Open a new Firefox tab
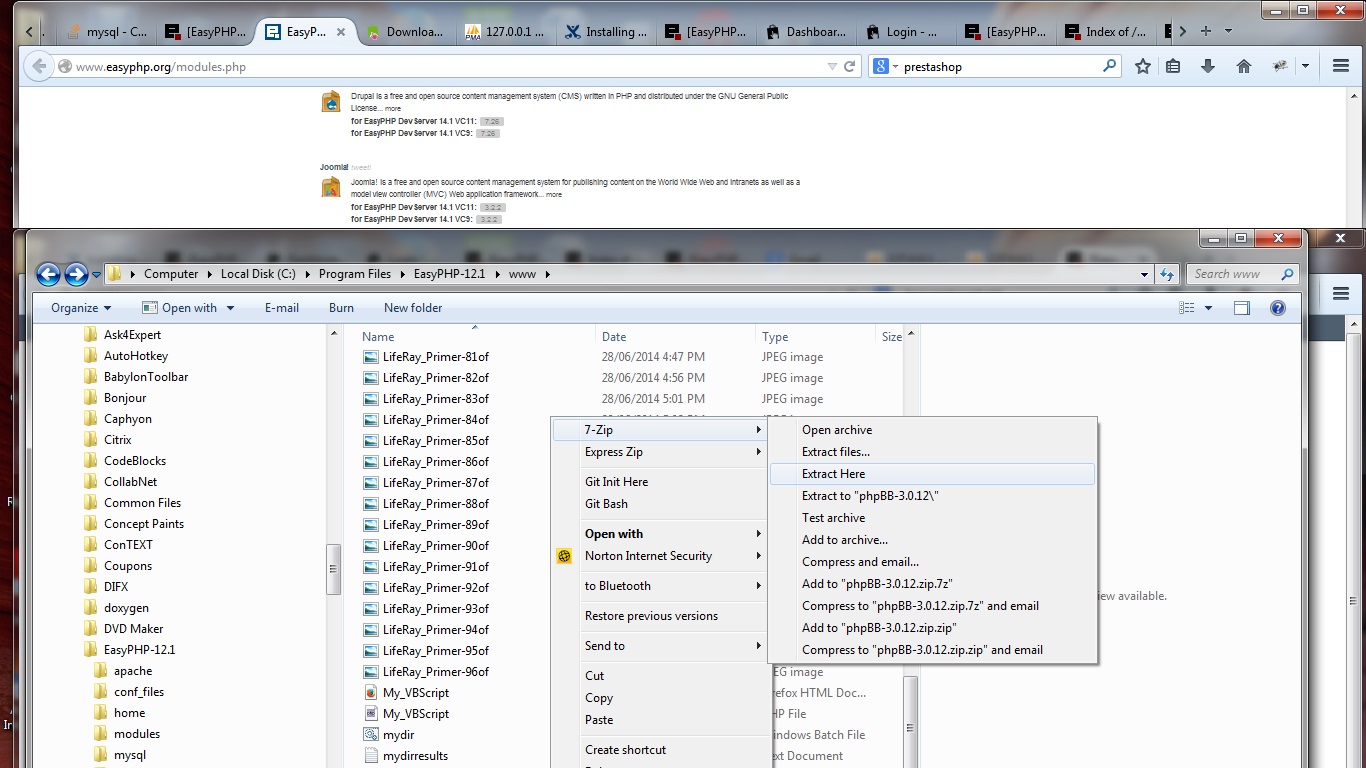1366x768 pixels. [1206, 31]
